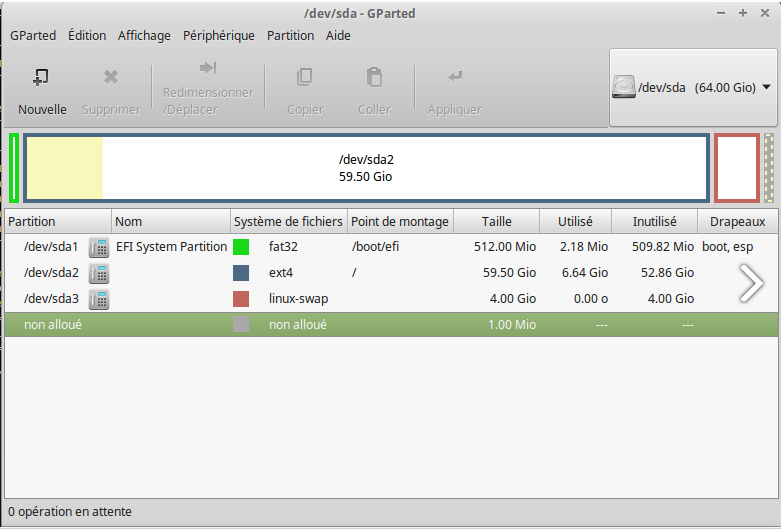Click the Inutilisé column header
Image resolution: width=781 pixels, height=529 pixels.
click(x=654, y=221)
